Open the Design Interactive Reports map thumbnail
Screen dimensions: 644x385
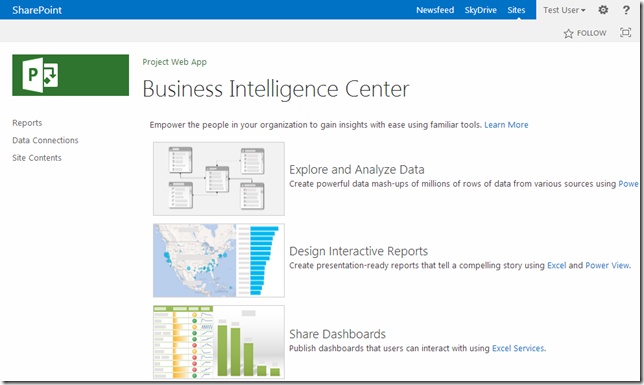click(x=219, y=261)
